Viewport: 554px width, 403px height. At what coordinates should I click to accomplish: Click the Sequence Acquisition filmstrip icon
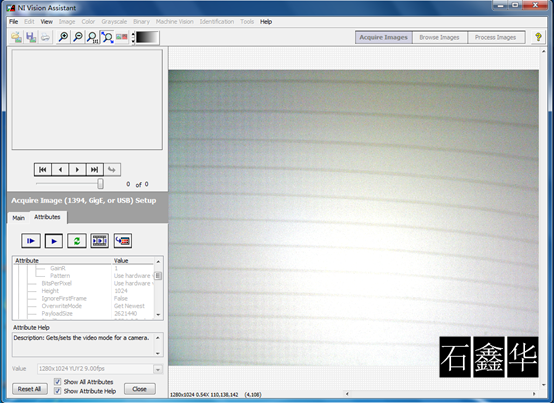(x=100, y=241)
